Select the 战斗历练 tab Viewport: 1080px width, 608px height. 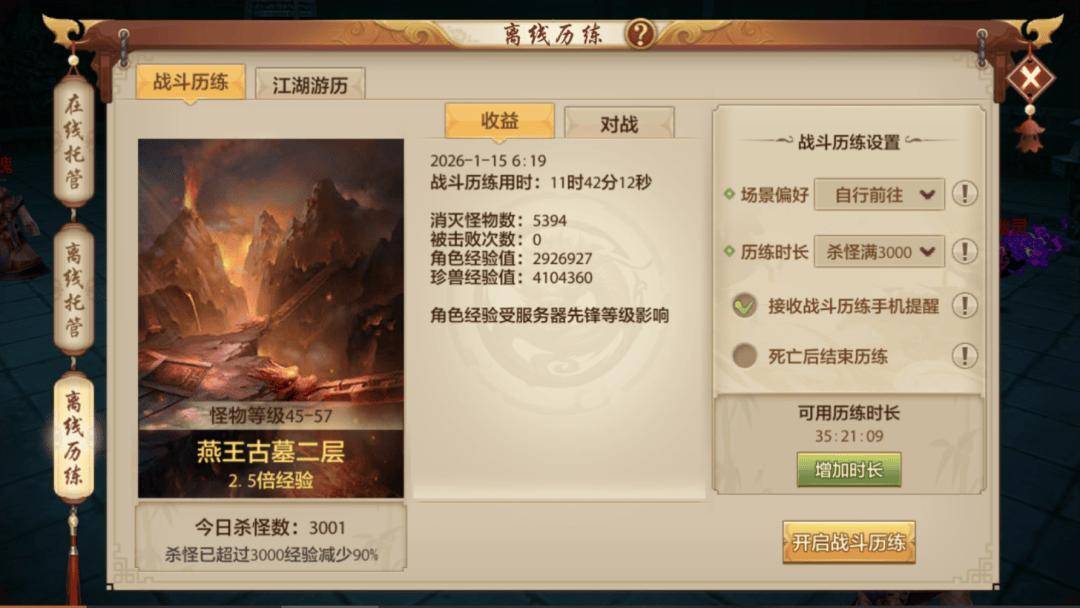(191, 83)
